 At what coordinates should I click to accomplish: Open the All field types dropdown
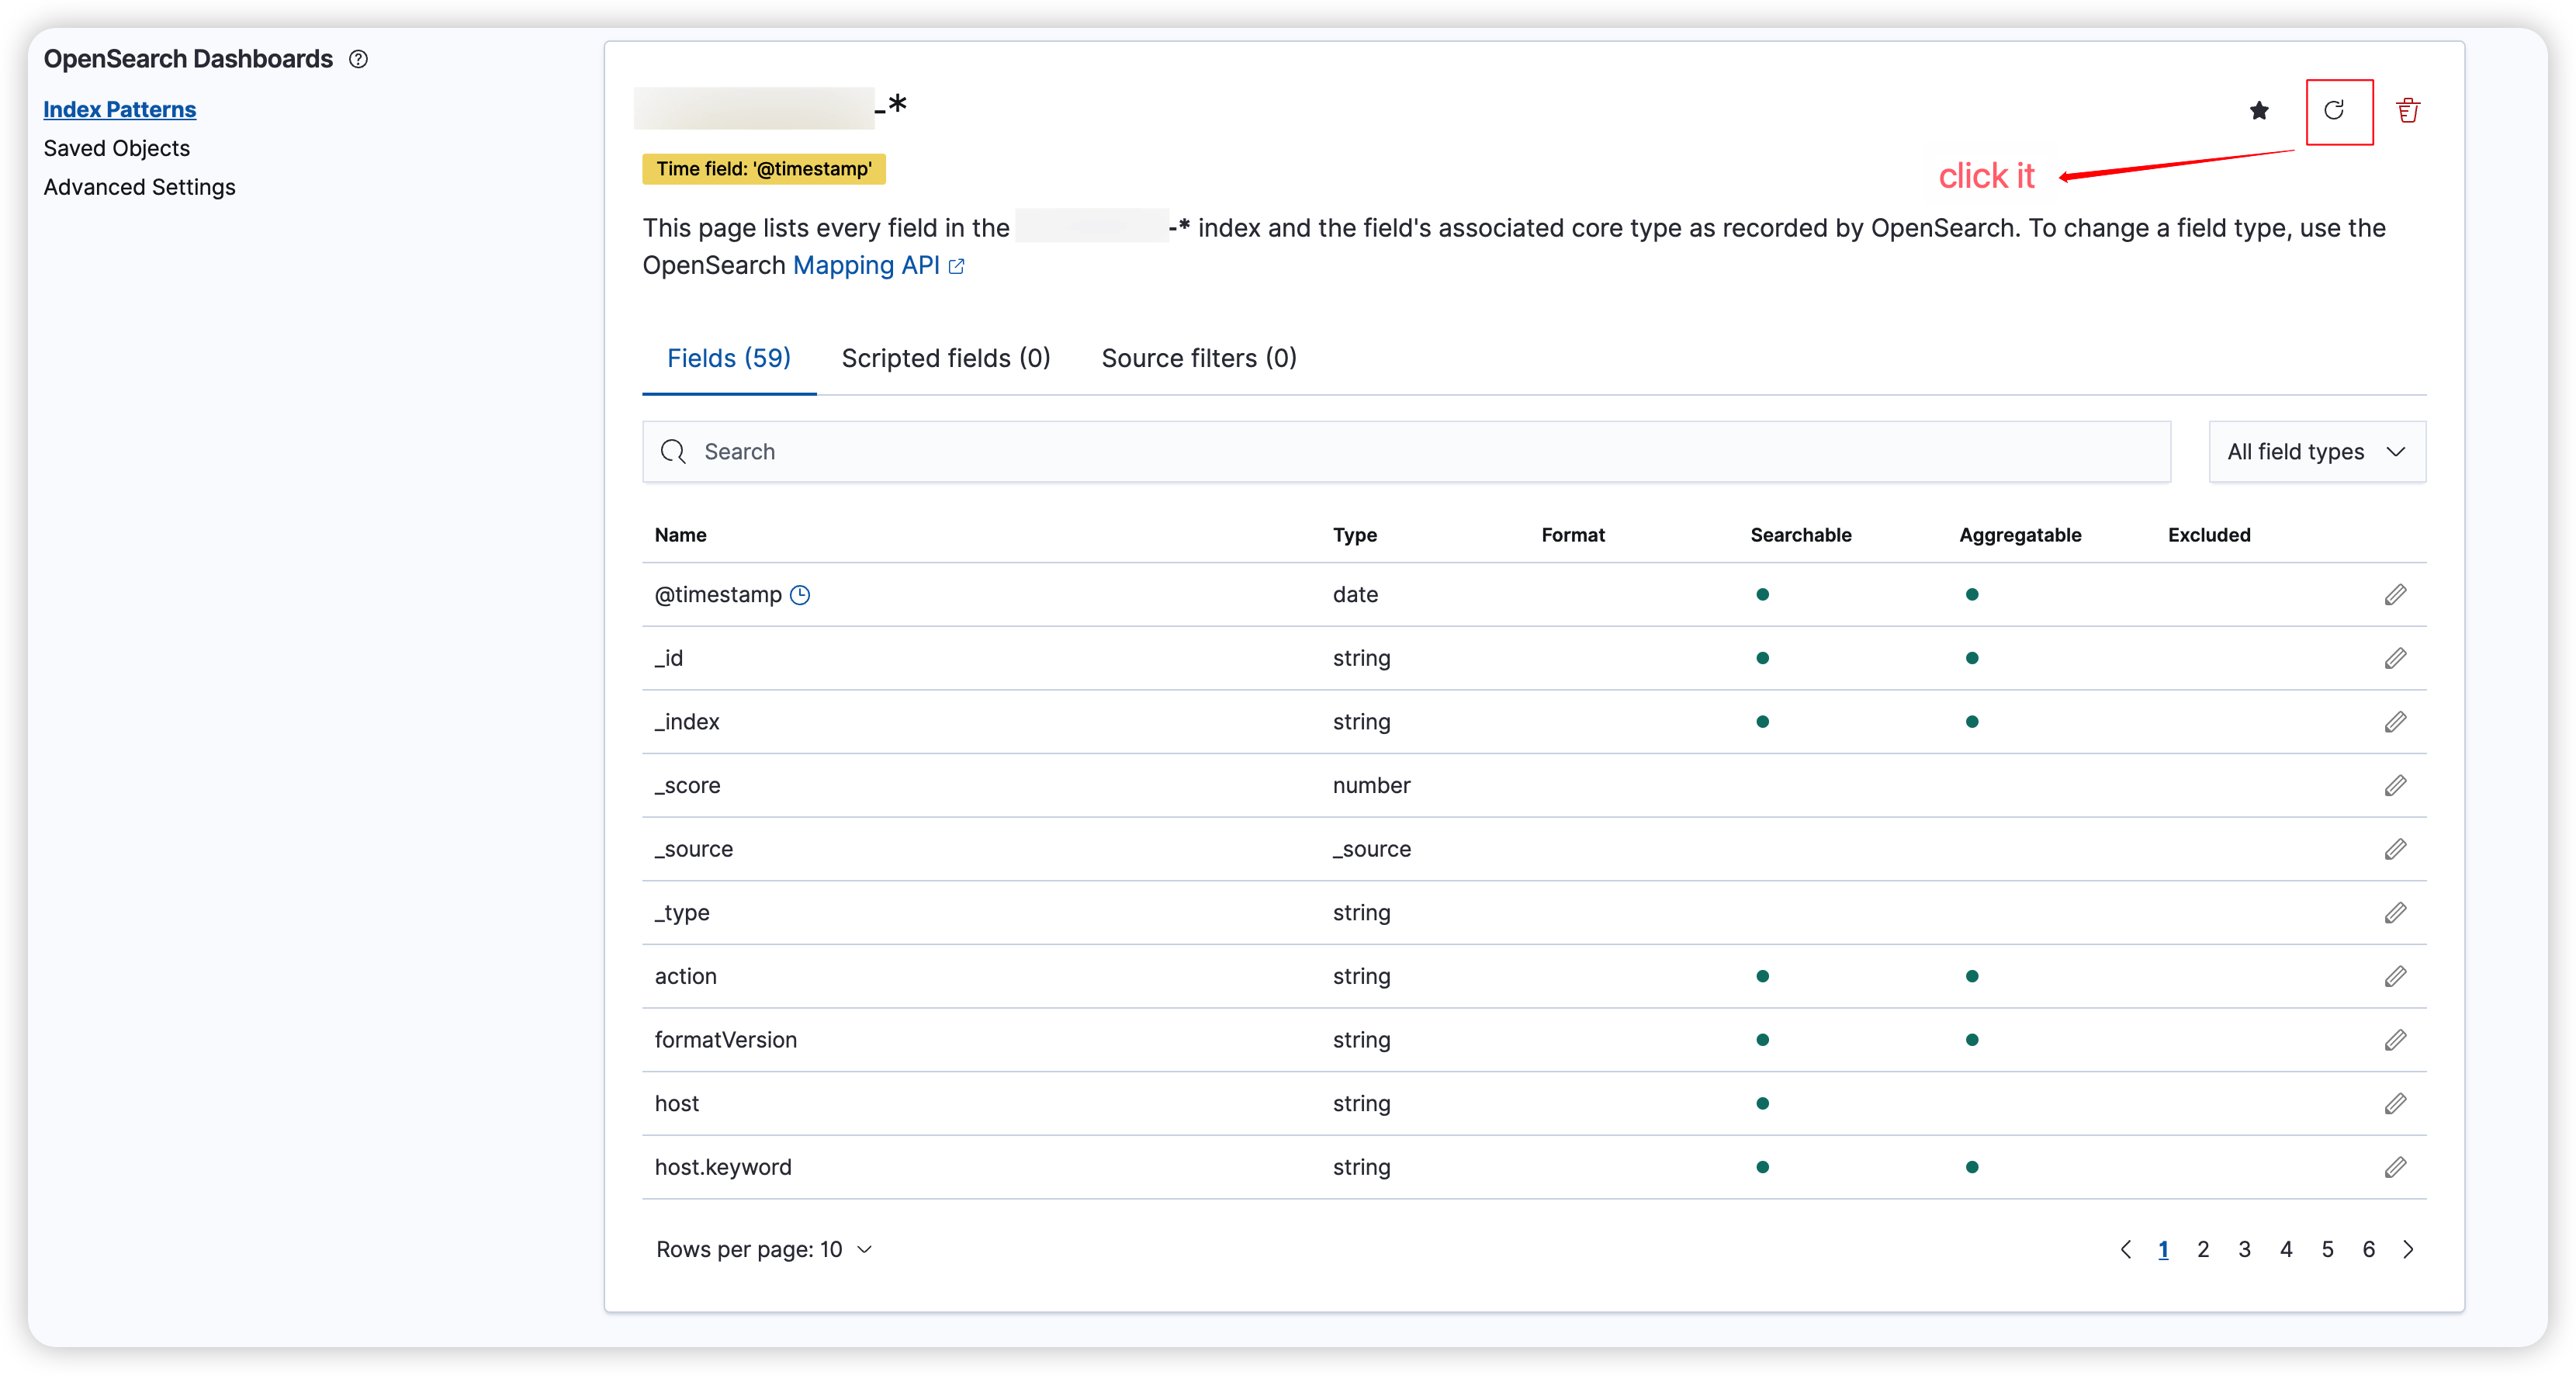click(2316, 452)
